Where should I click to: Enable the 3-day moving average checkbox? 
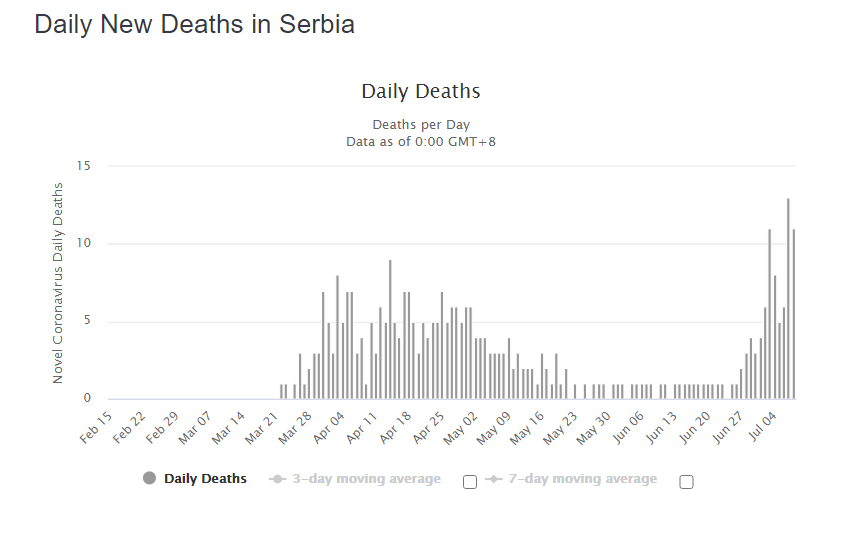(470, 482)
